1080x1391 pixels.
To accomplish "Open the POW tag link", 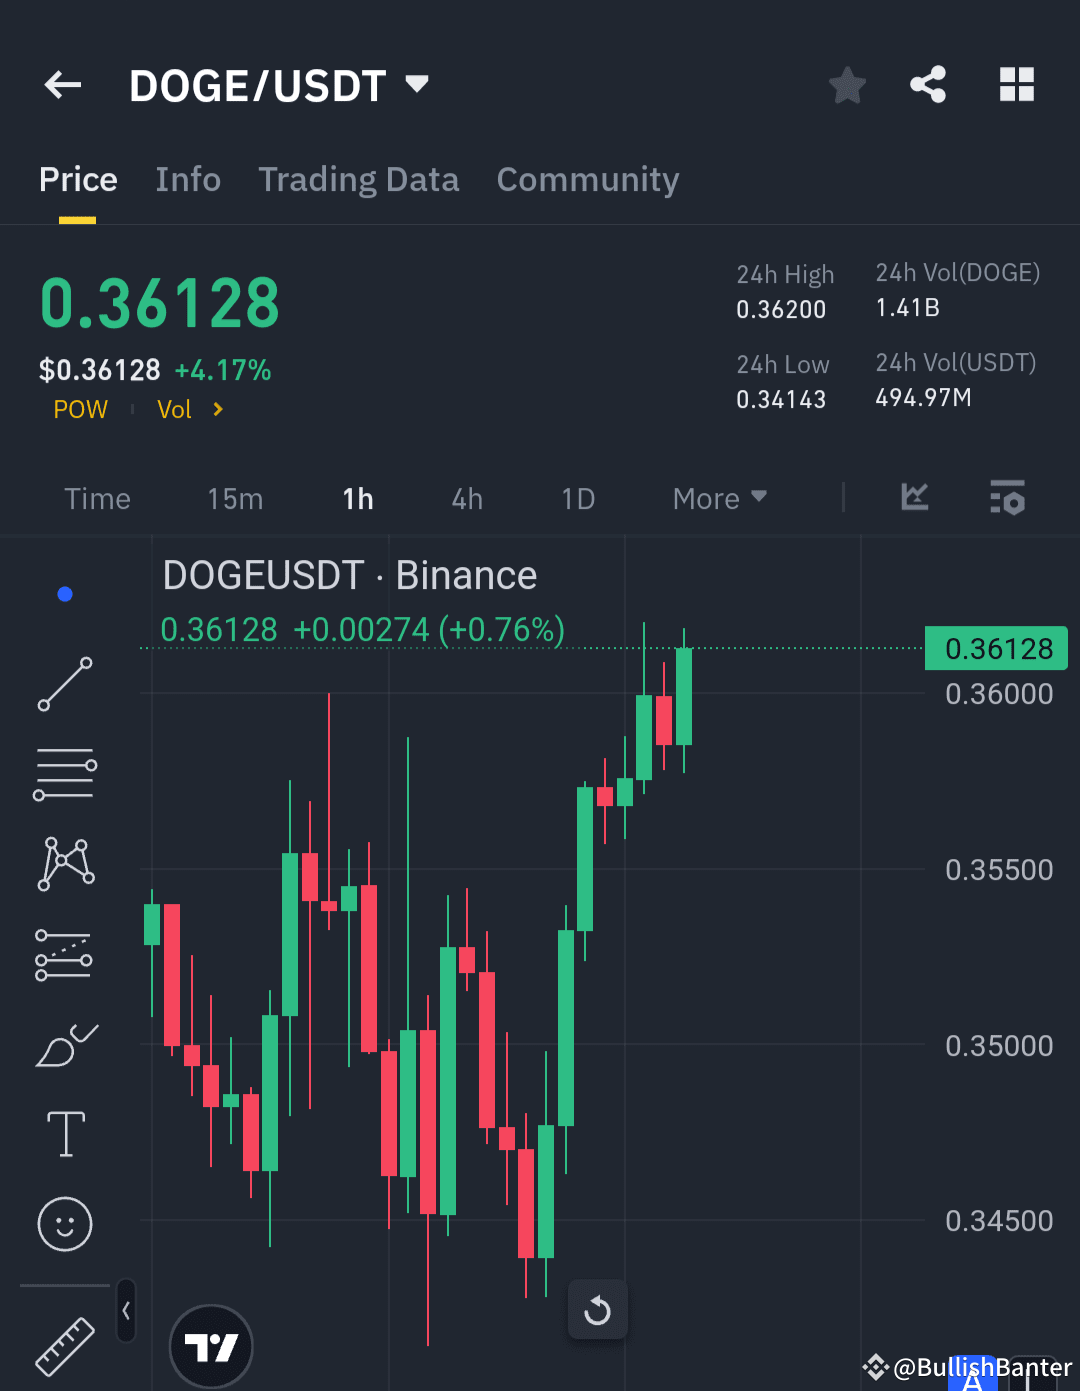I will 80,409.
